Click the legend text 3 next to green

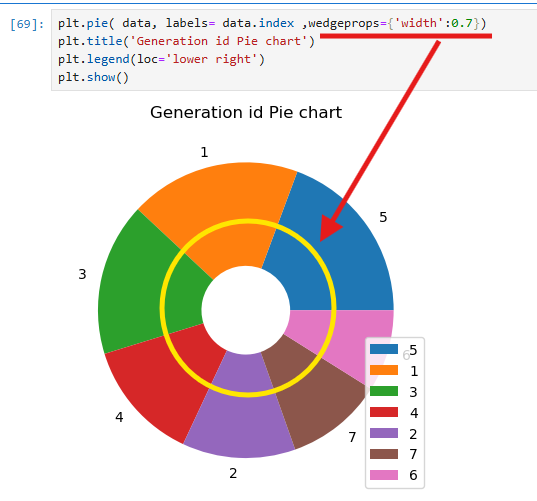pos(413,392)
